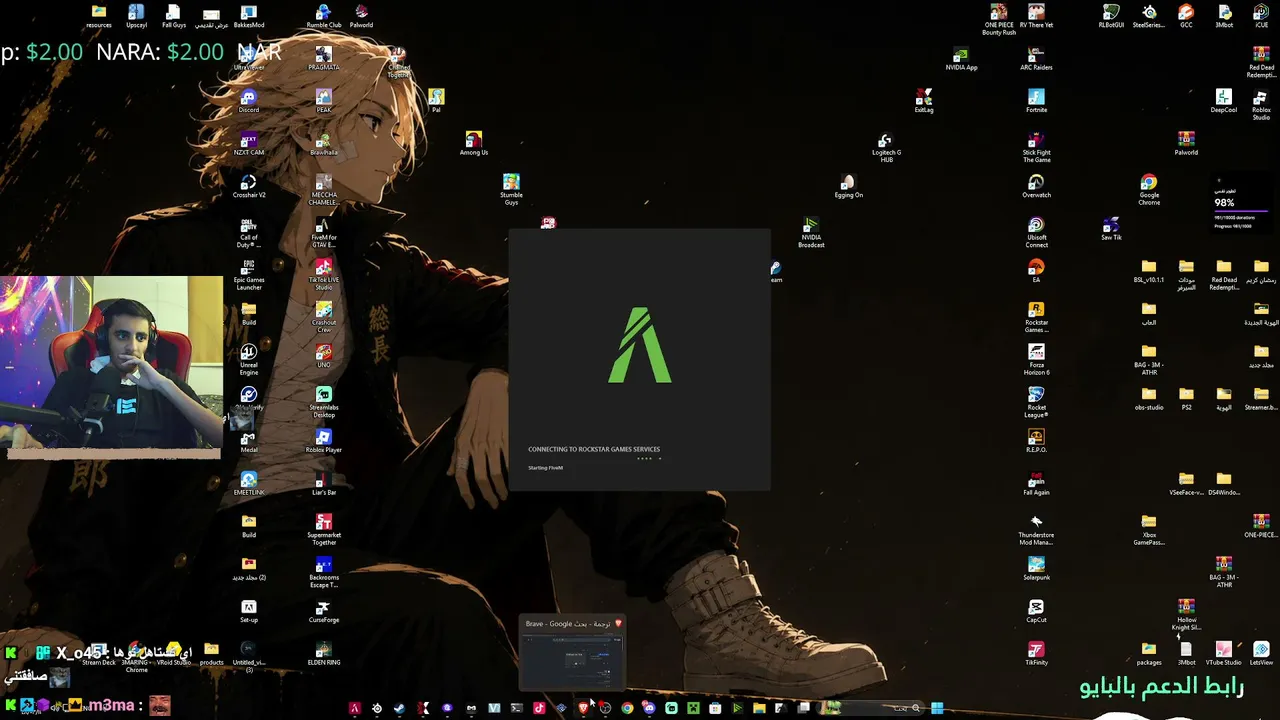1280x720 pixels.
Task: Select the Hollow Knight Silksong archive
Action: coord(1186,614)
